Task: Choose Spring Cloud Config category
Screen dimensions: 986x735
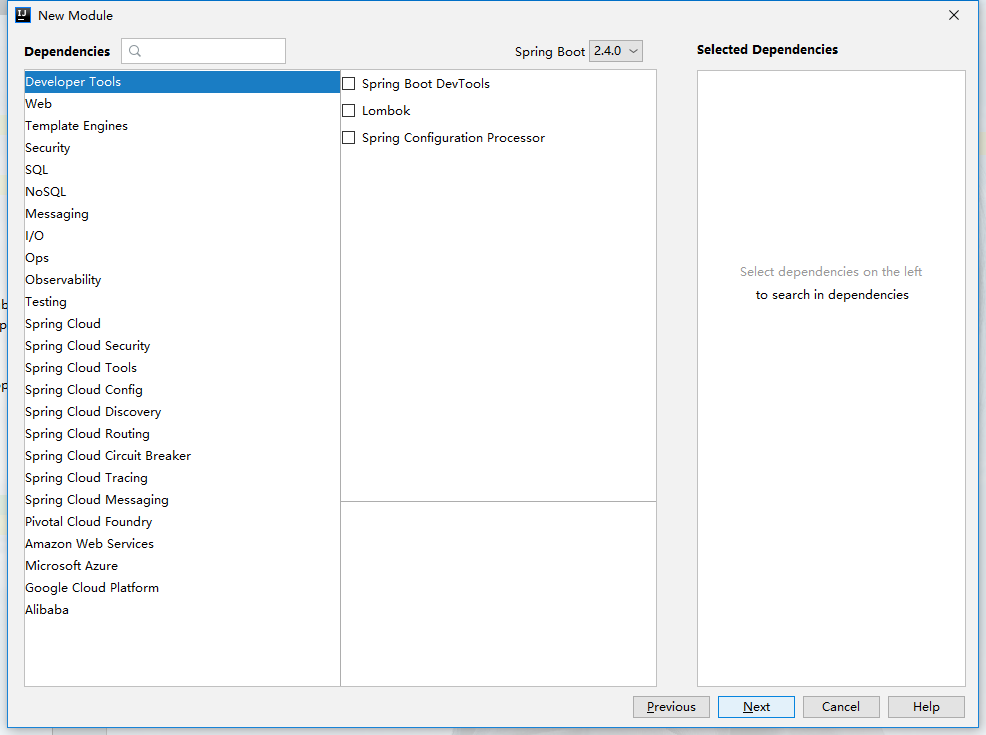Action: pos(182,390)
